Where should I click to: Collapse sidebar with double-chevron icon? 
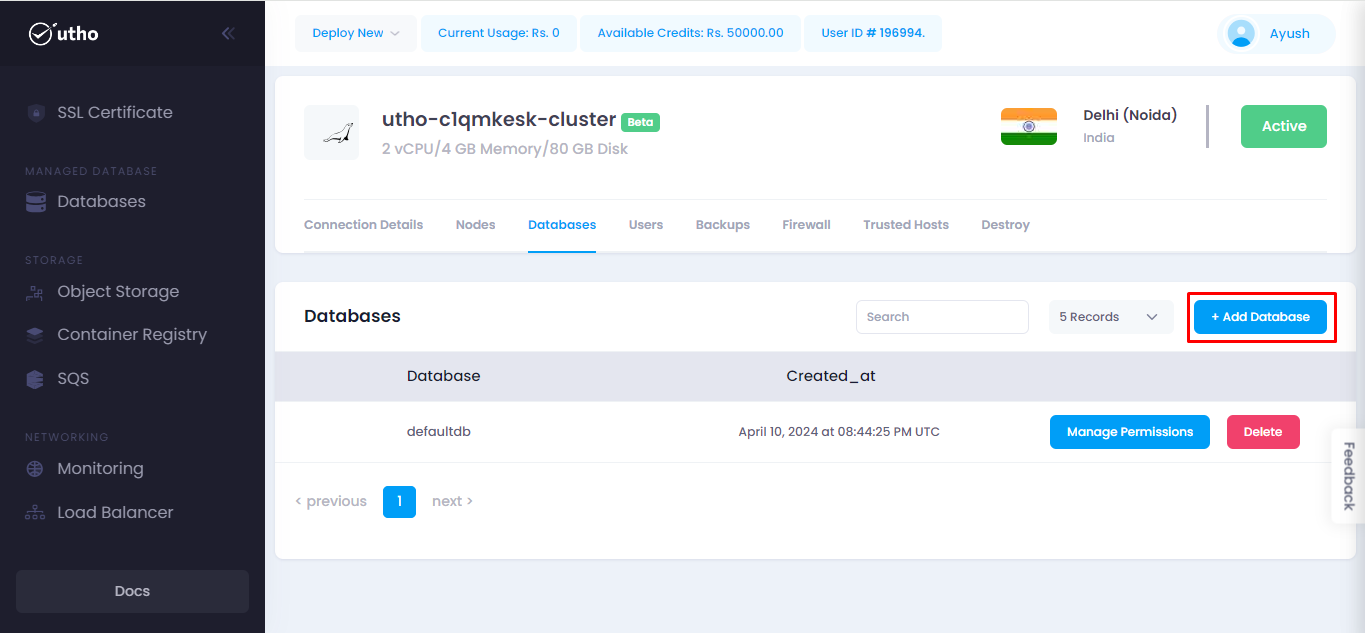pos(228,33)
